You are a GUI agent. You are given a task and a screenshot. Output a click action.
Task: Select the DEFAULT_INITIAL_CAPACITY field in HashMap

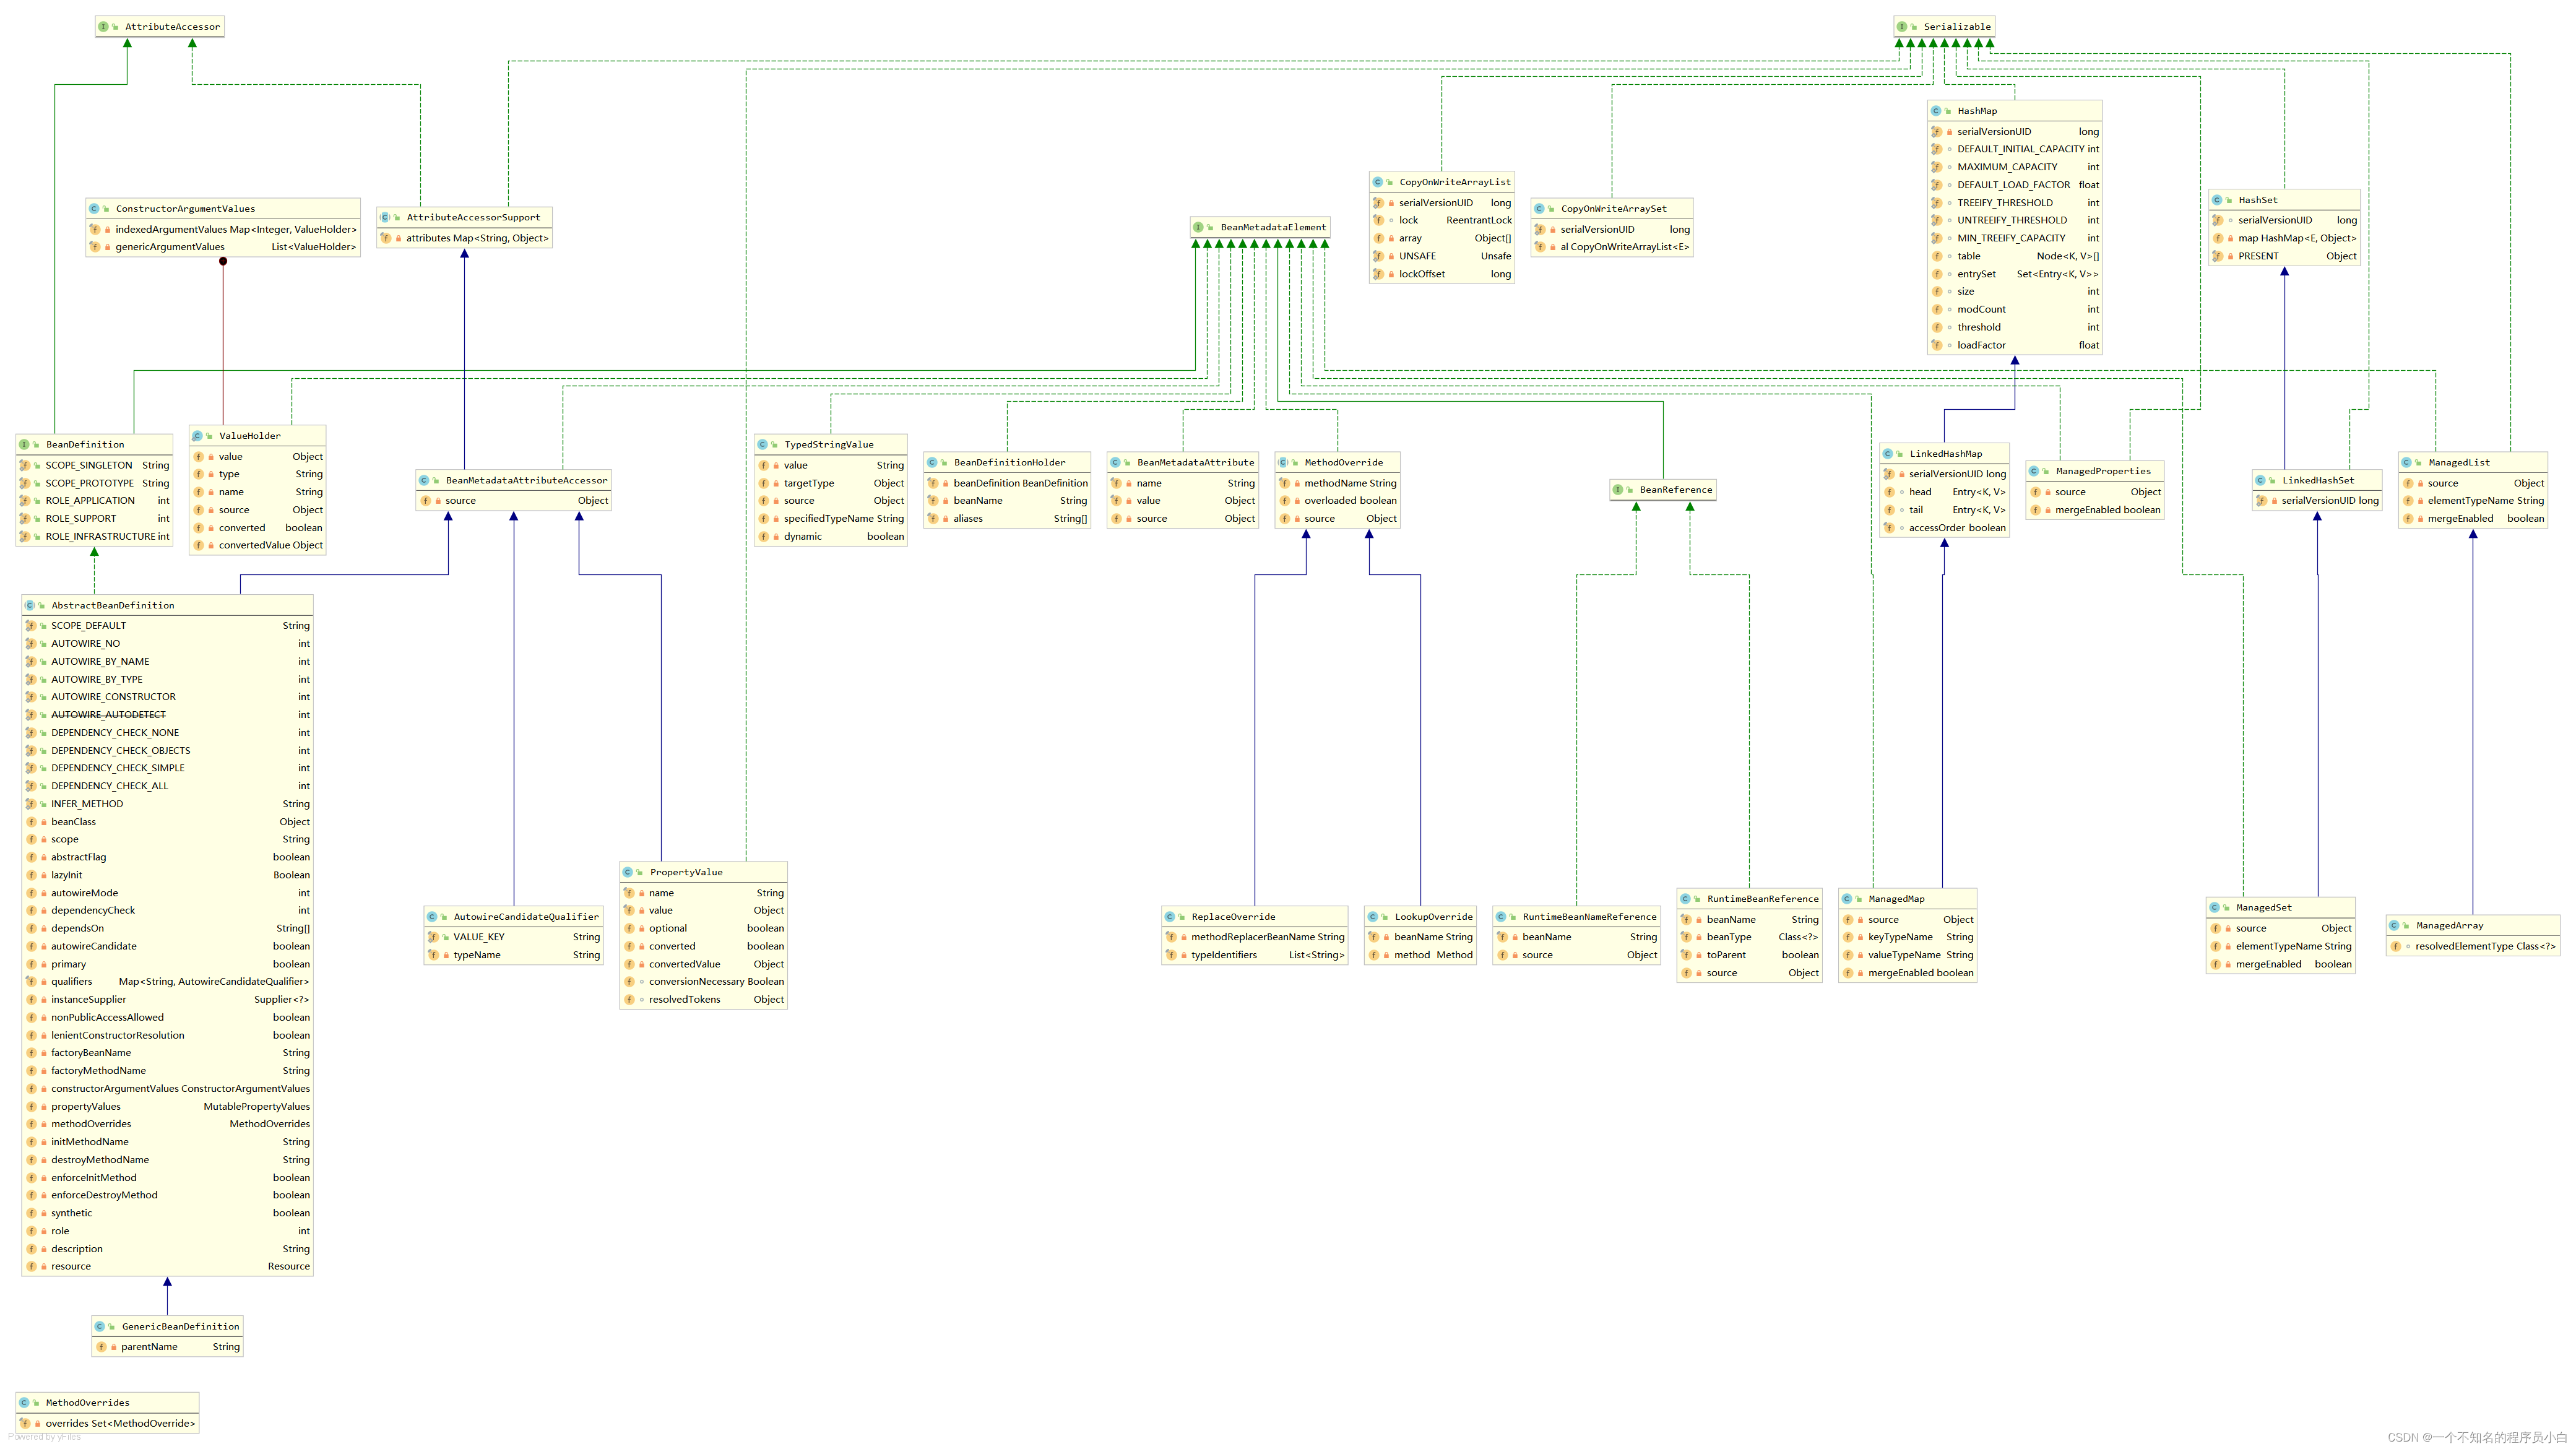click(2015, 149)
